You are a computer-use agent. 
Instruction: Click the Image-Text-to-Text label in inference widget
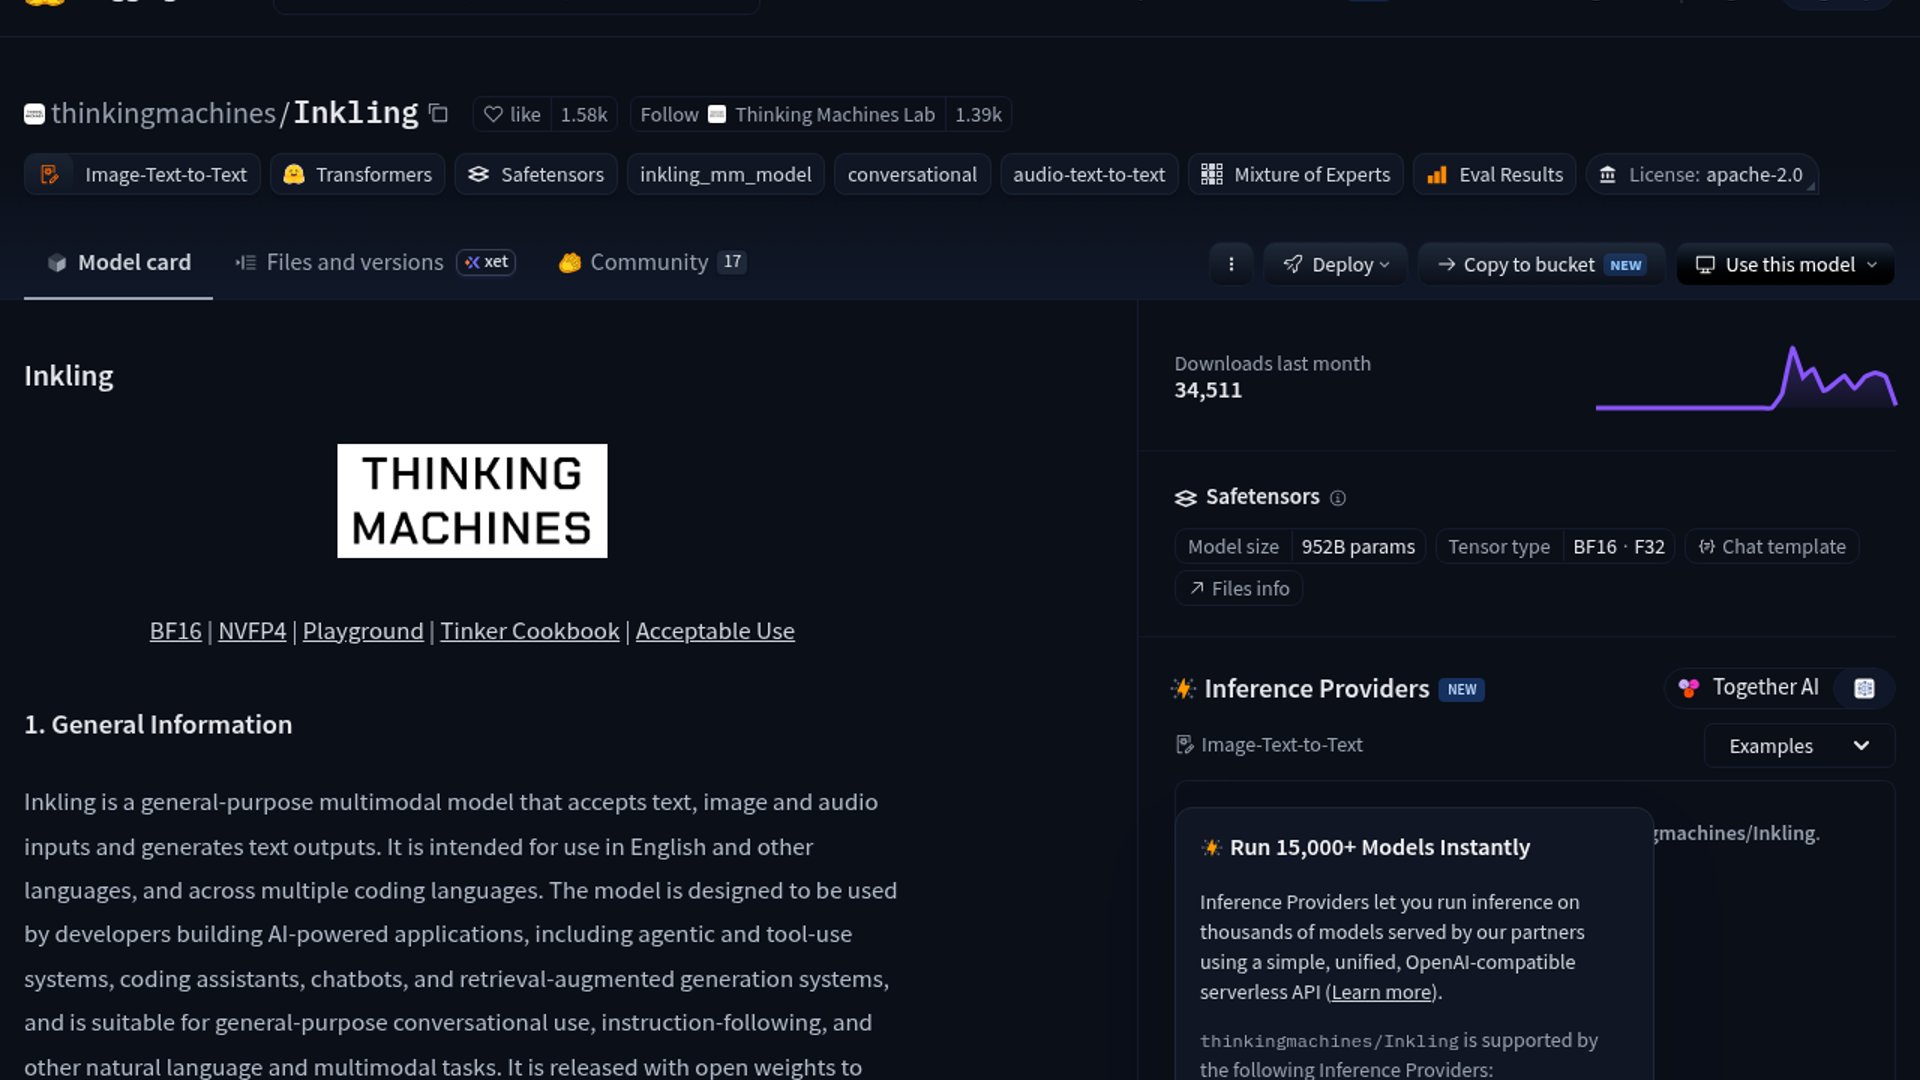click(1281, 745)
